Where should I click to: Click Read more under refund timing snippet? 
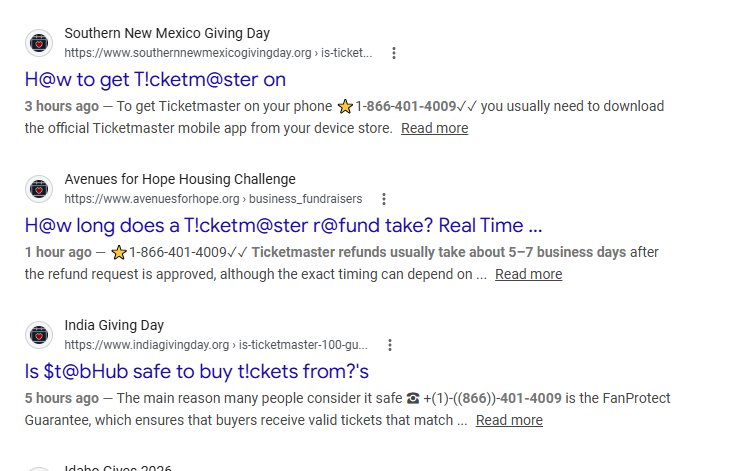(x=529, y=274)
